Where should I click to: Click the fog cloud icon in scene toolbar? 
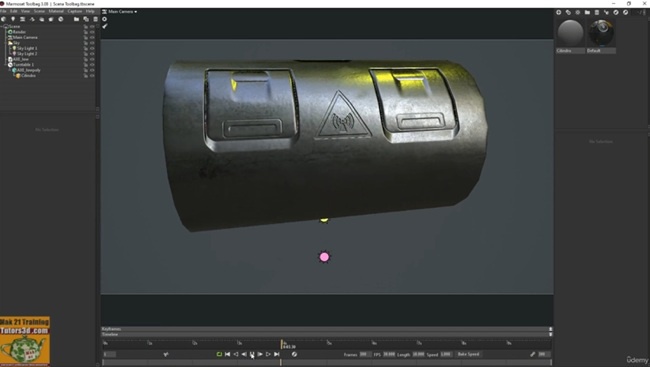[41, 19]
